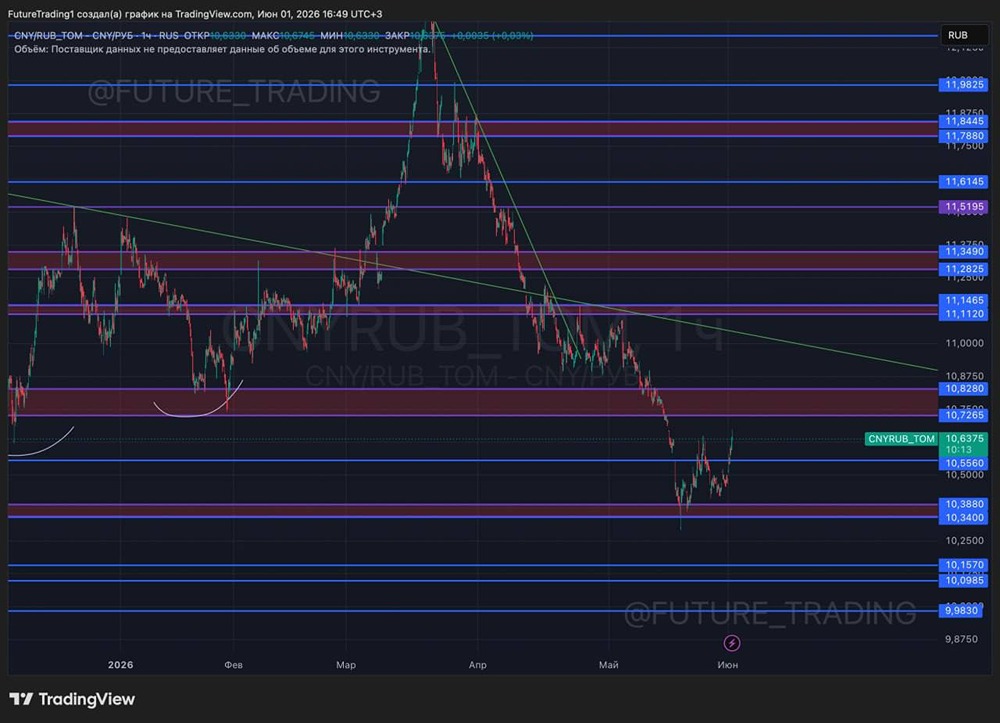The height and width of the screenshot is (723, 1000).
Task: Click the CNYRUB_TOM symbol label on the price scale
Action: tap(901, 439)
